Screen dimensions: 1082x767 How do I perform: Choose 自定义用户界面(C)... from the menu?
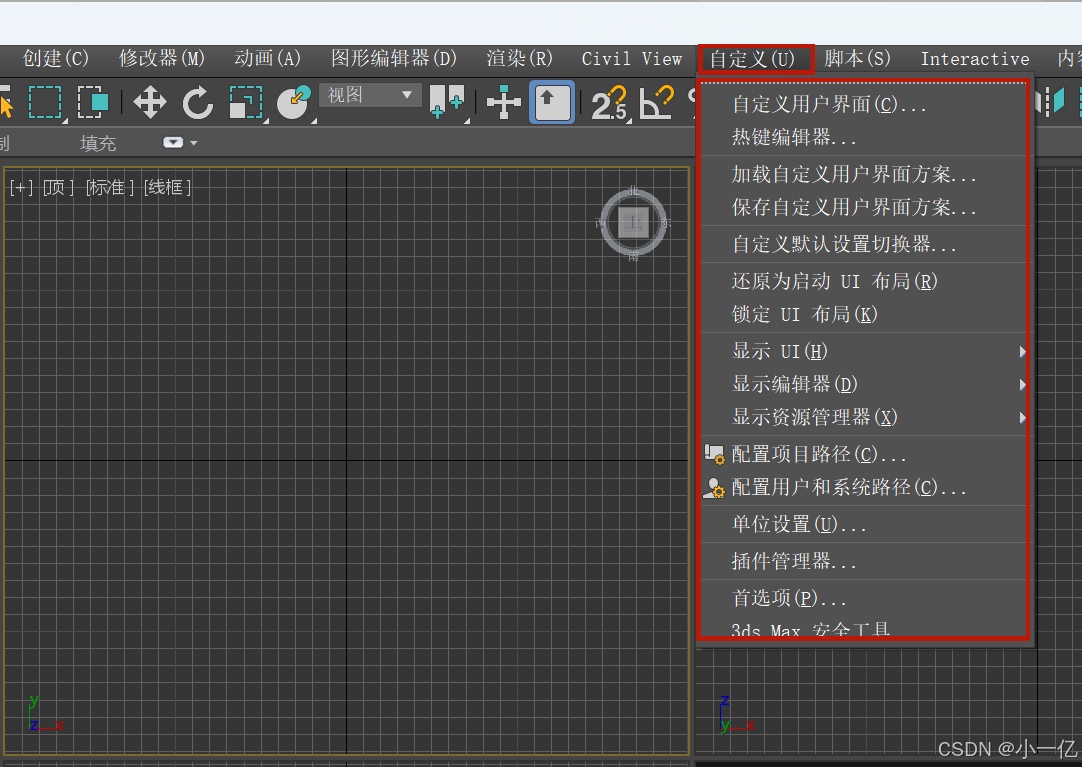[x=865, y=104]
